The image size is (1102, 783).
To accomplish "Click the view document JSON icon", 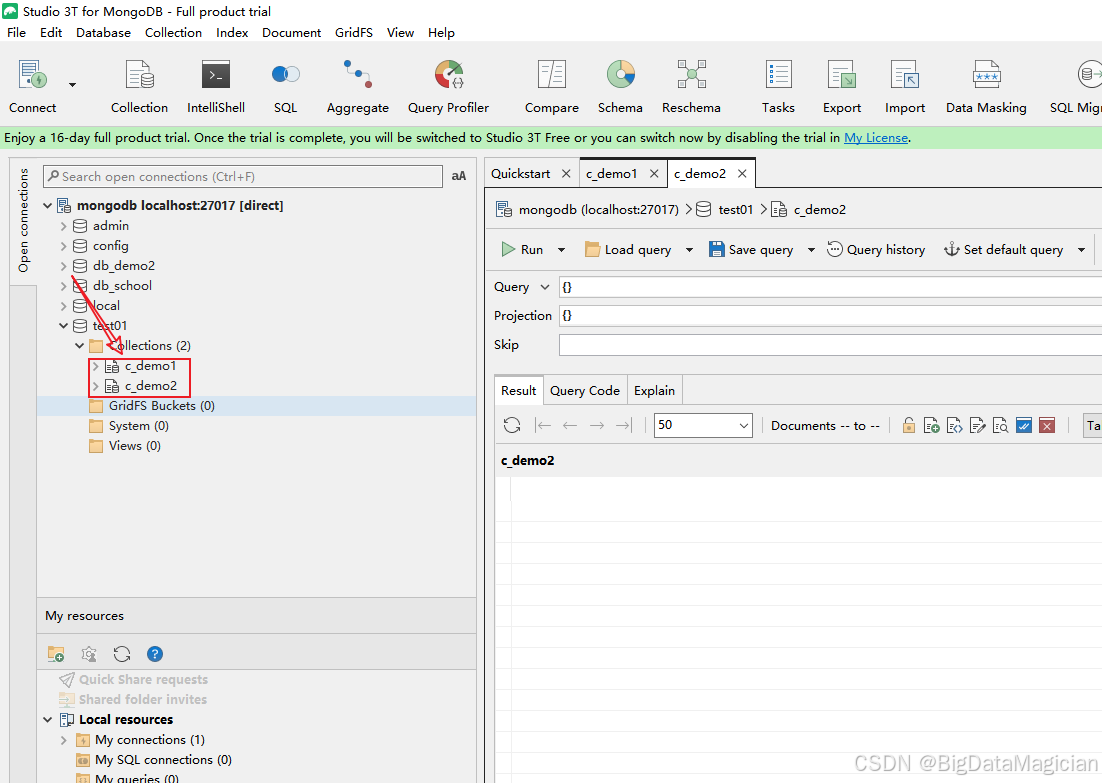I will click(954, 425).
